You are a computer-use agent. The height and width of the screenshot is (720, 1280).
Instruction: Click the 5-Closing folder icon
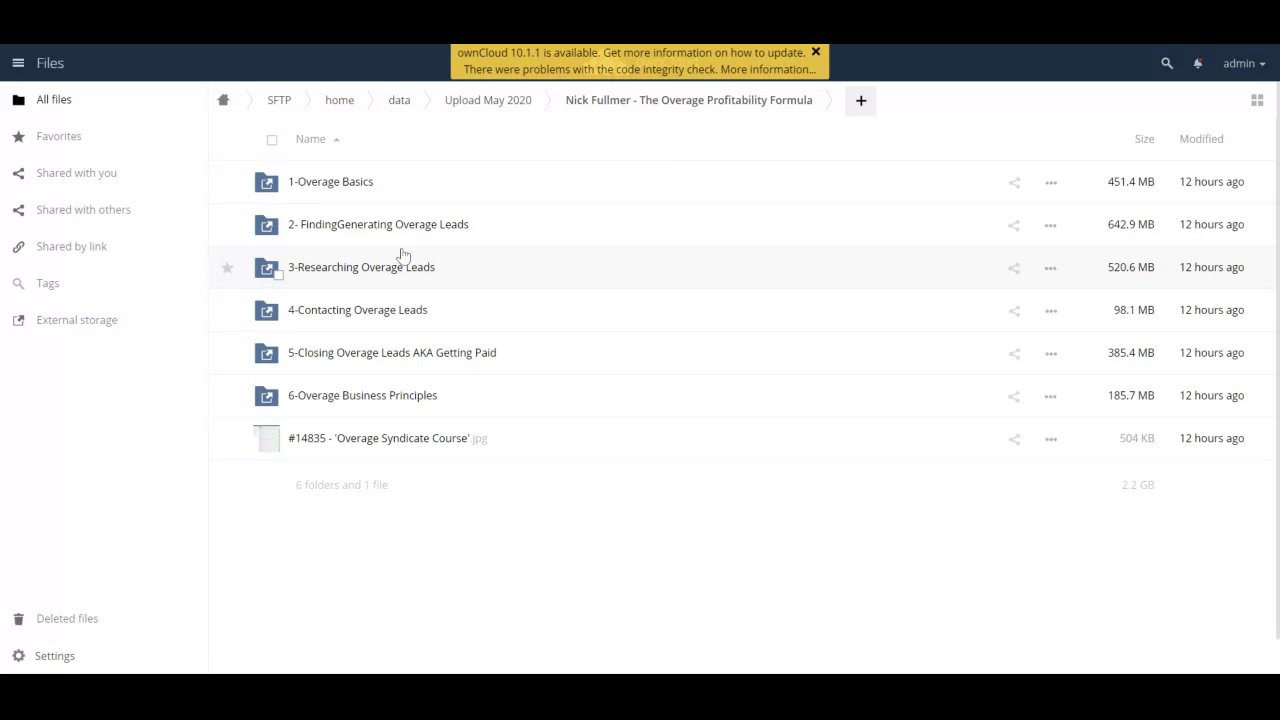point(266,353)
